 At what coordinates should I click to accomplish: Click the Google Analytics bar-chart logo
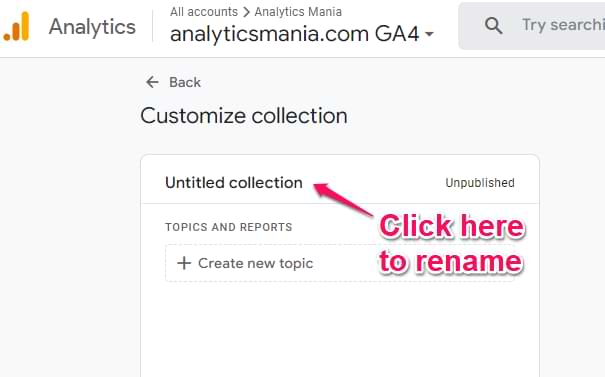[16, 26]
